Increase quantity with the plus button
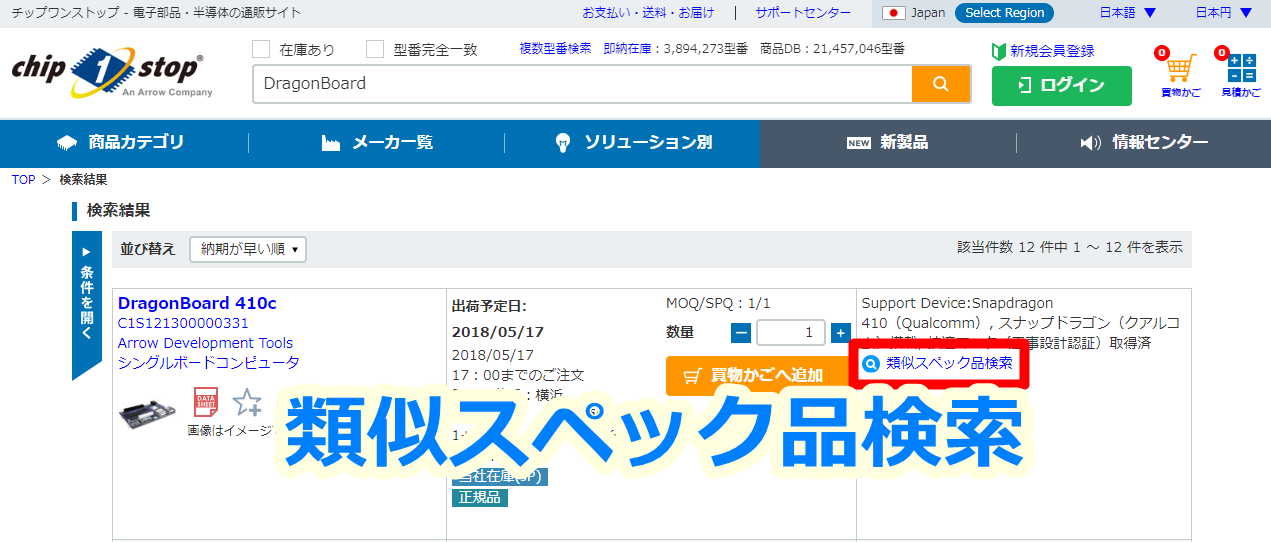This screenshot has width=1271, height=542. click(x=840, y=333)
